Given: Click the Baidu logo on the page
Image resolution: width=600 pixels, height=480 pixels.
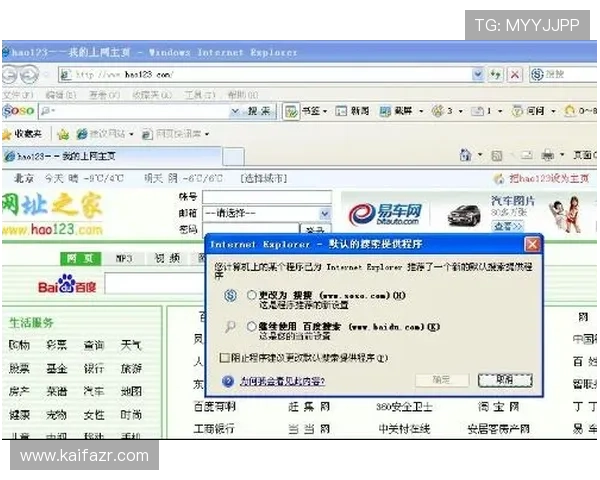Looking at the screenshot, I should 67,284.
